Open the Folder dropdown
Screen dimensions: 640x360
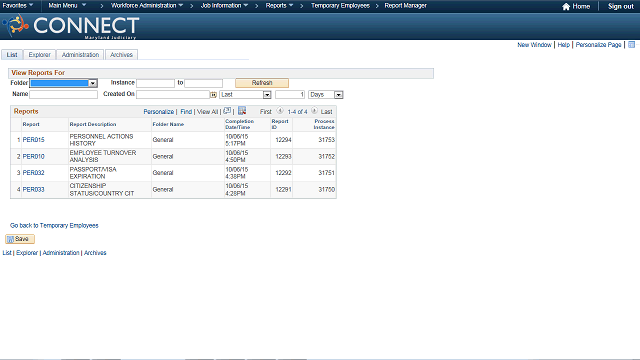(64, 83)
